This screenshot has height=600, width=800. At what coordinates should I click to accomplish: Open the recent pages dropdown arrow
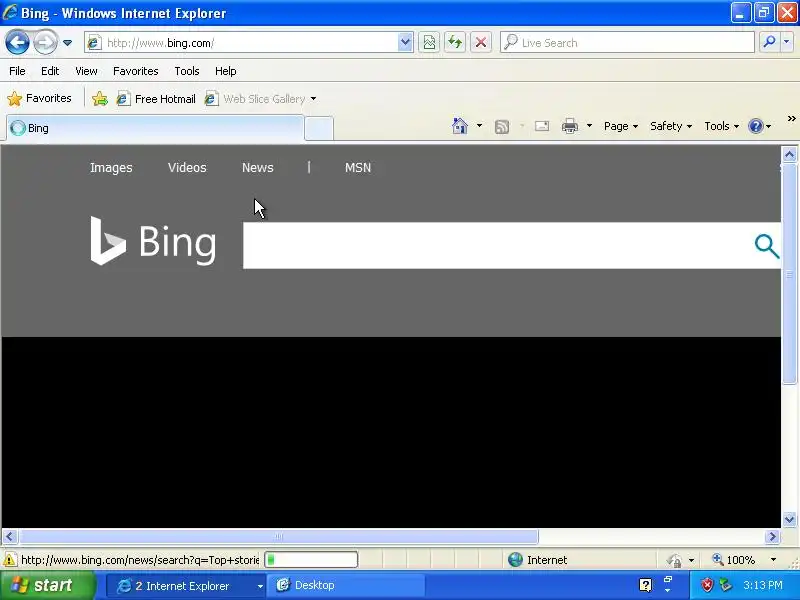click(x=67, y=43)
